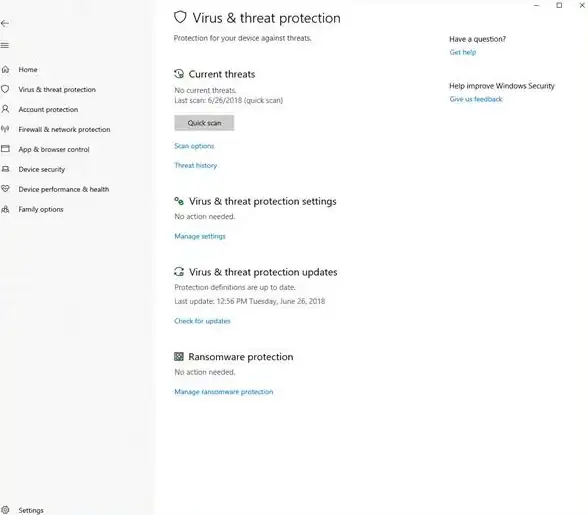This screenshot has height=515, width=588.
Task: Open Scan options link
Action: tap(194, 146)
